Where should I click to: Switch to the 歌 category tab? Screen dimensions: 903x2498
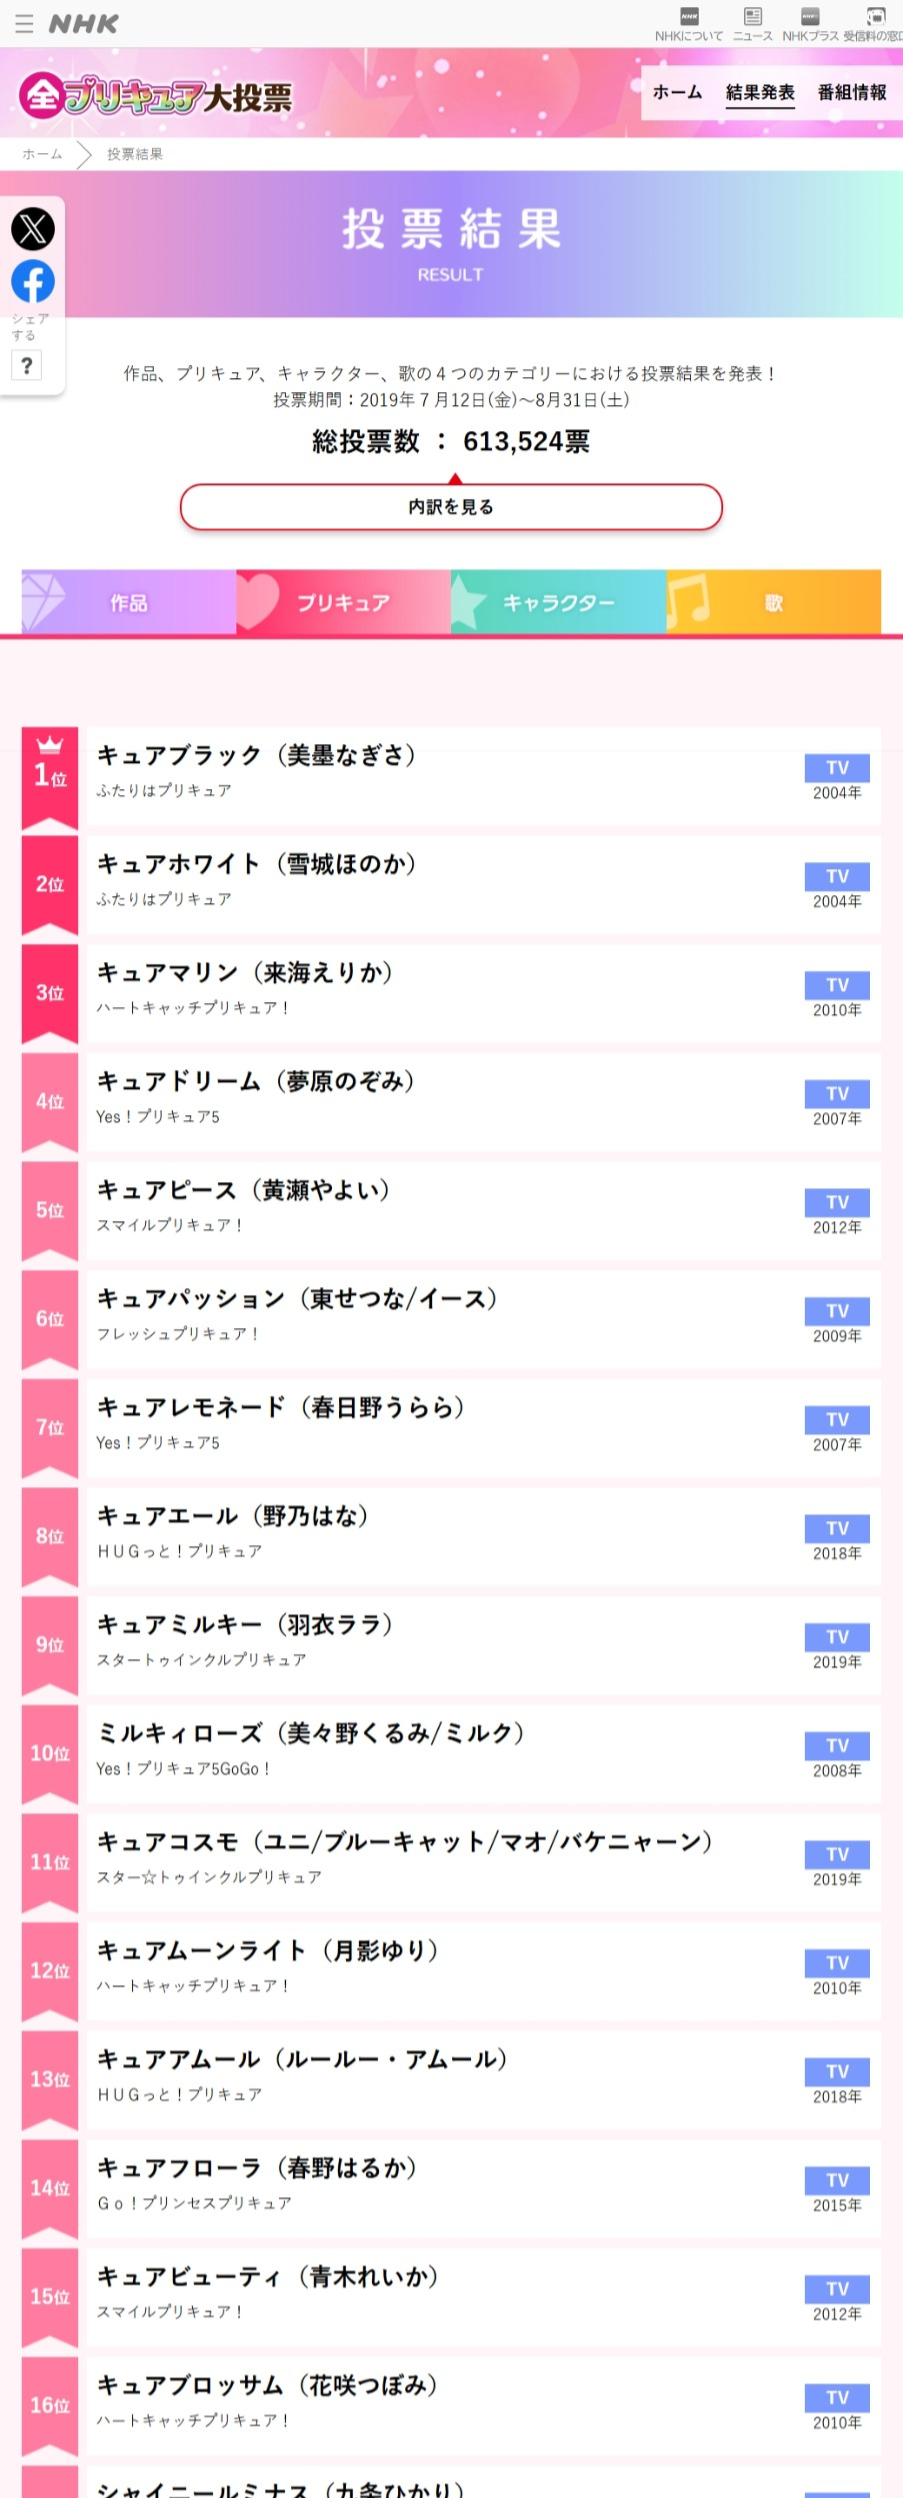773,602
